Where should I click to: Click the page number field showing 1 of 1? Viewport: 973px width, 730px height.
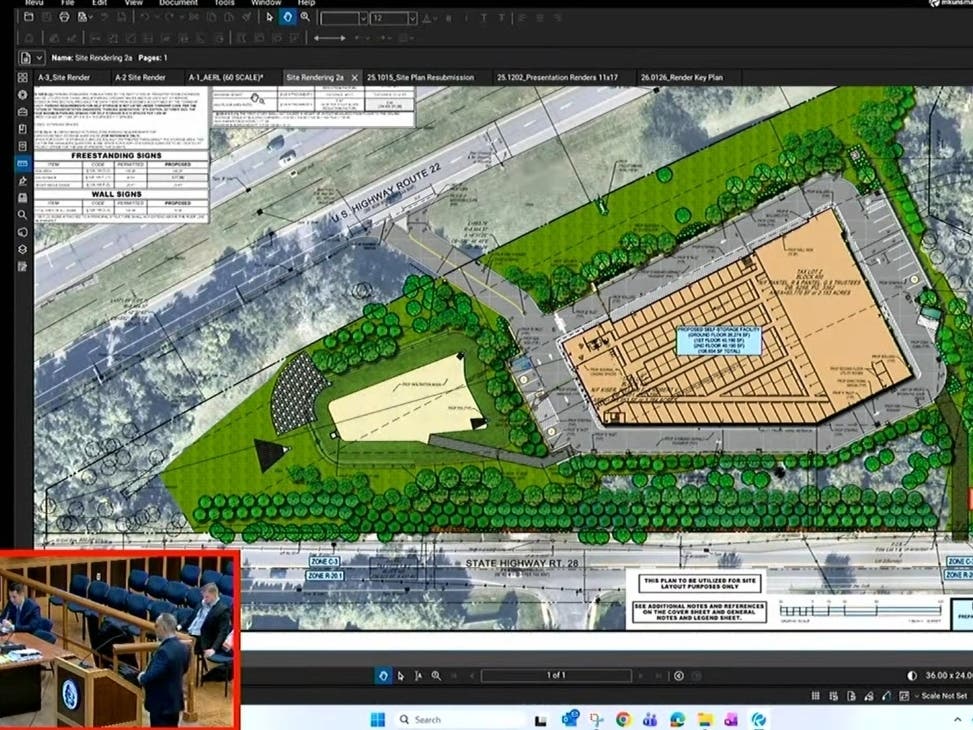[556, 674]
